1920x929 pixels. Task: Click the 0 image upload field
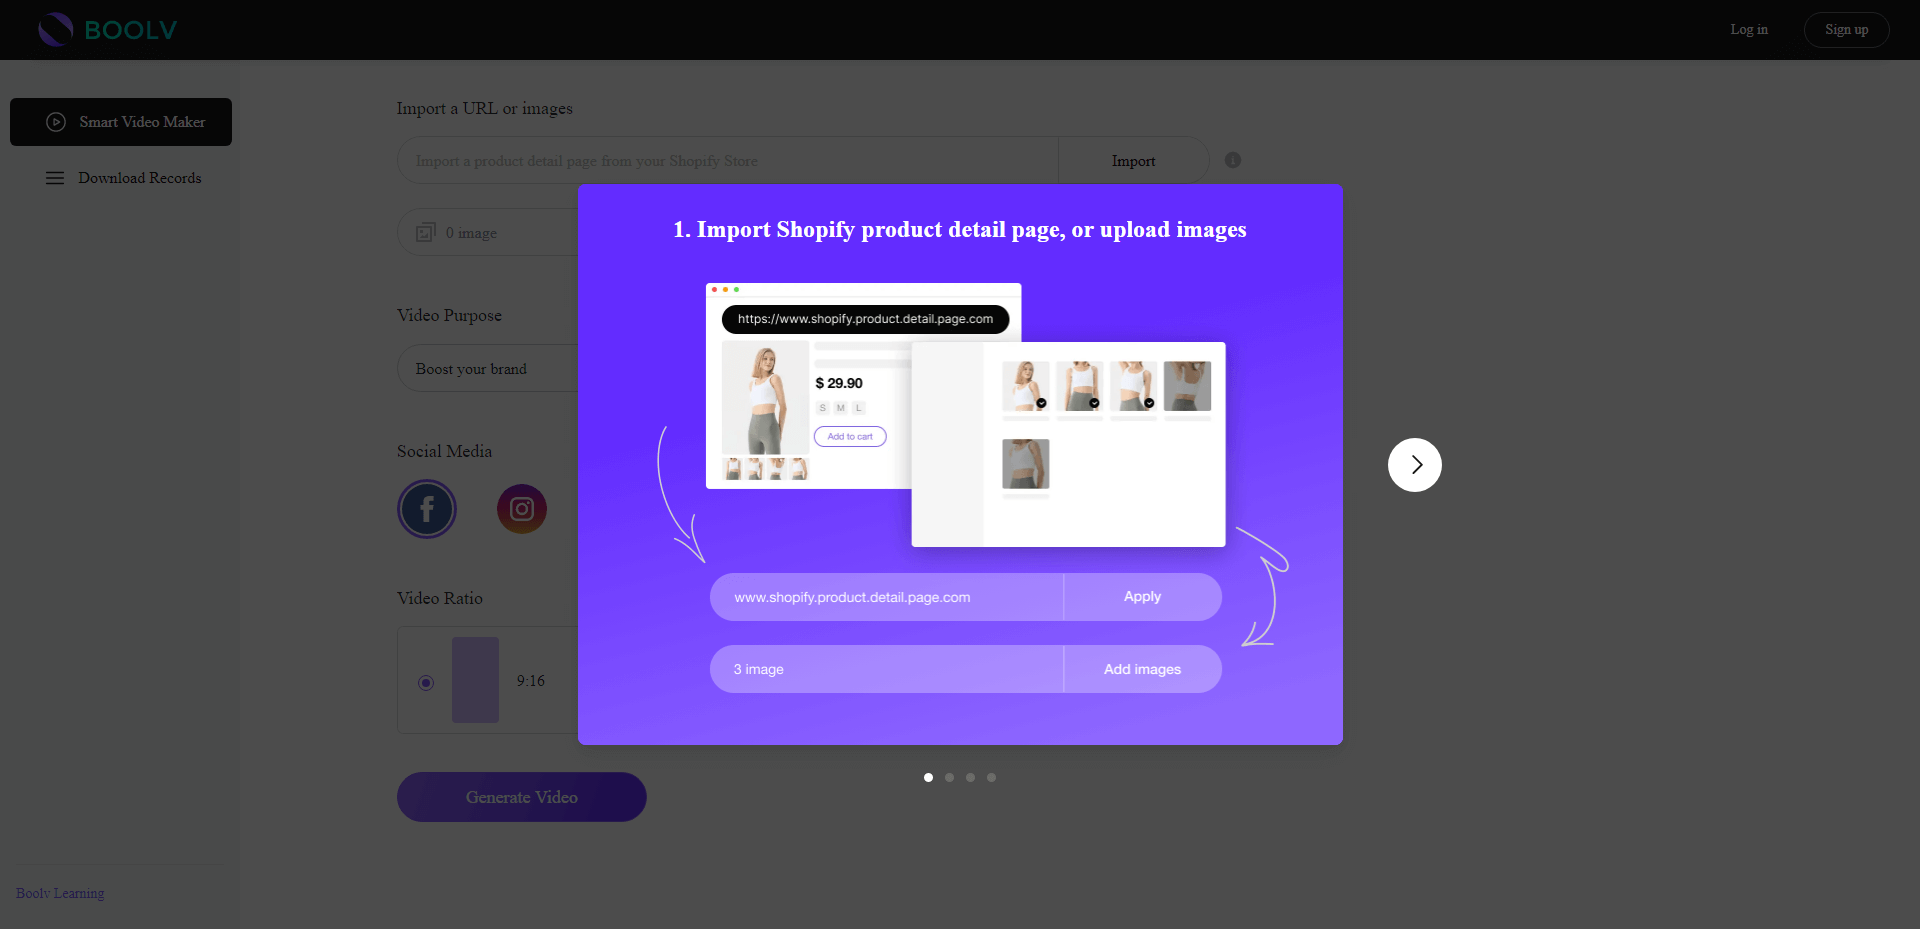click(488, 232)
